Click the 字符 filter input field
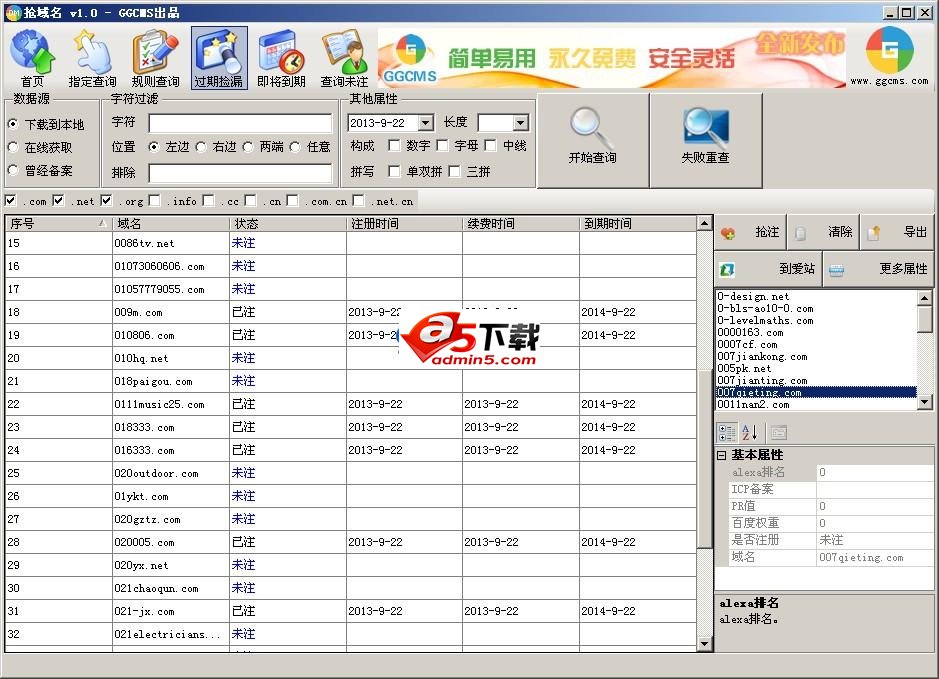 tap(240, 123)
